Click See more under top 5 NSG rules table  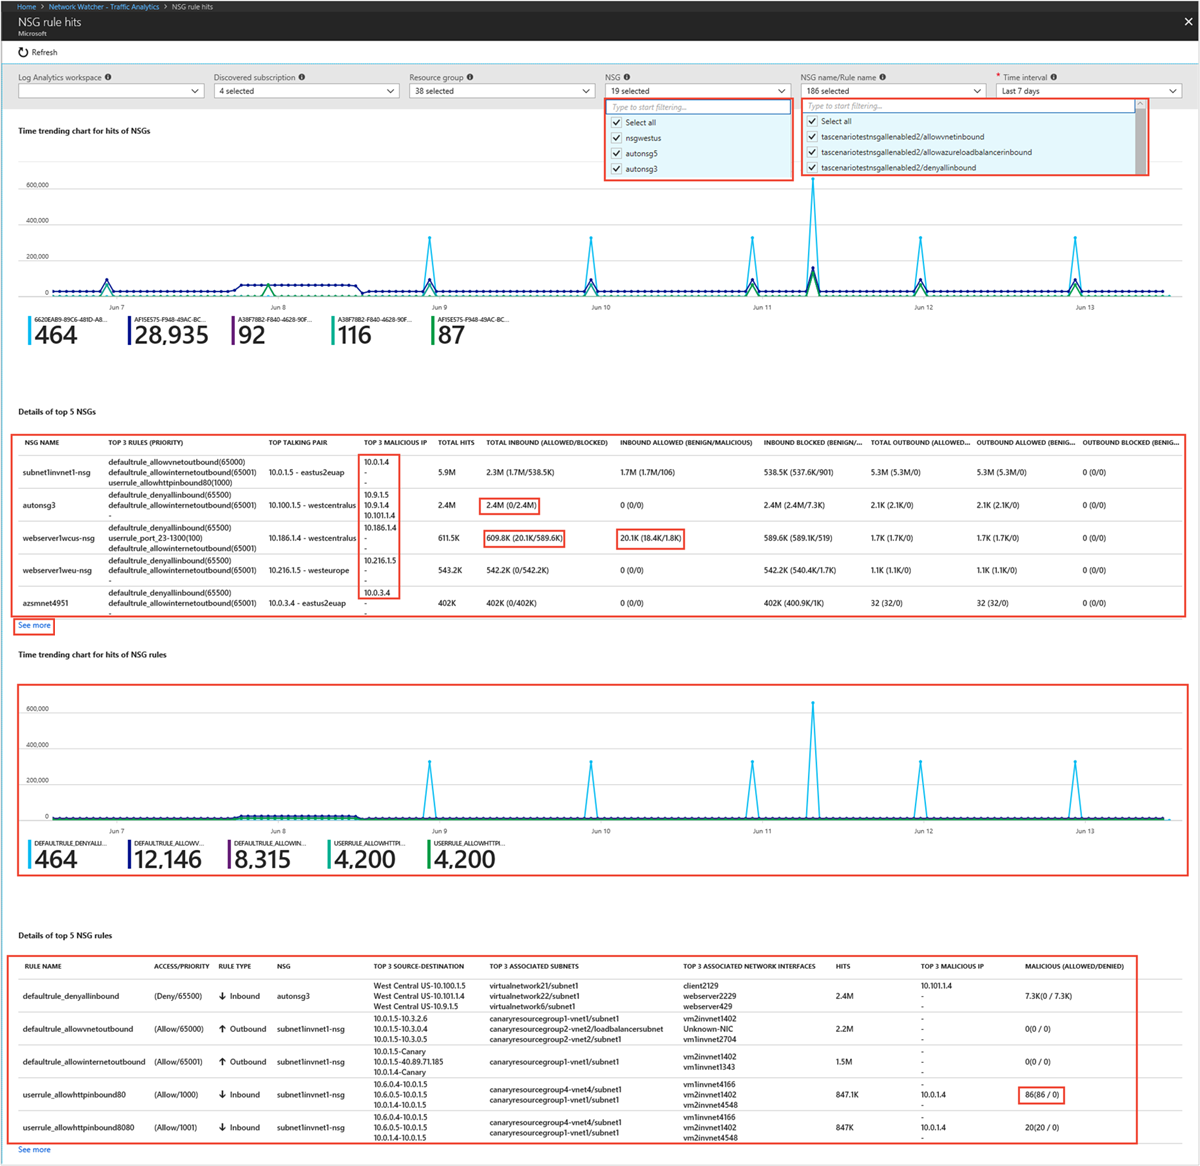point(34,1150)
